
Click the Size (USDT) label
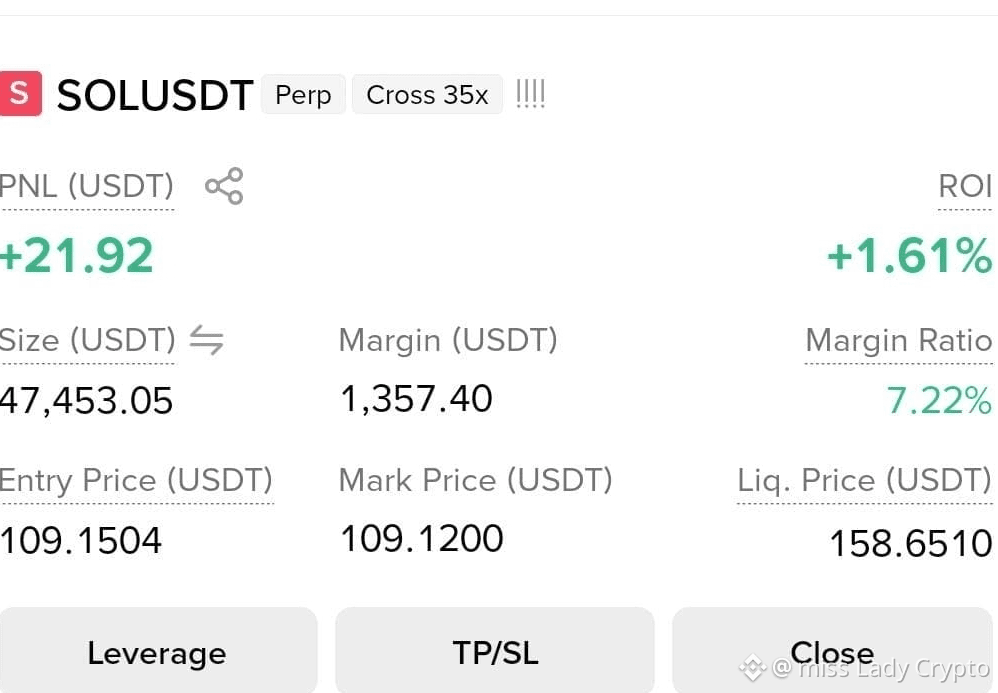tap(87, 340)
